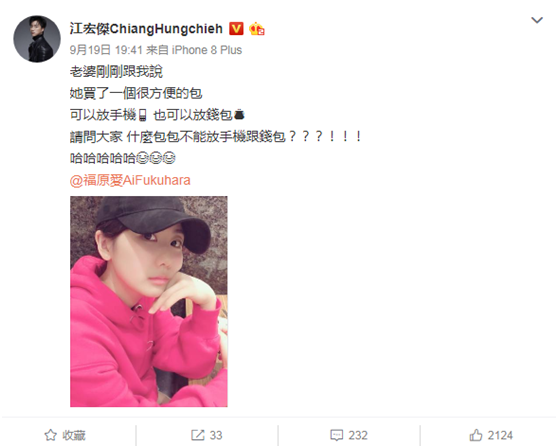Click the iPhone 8 Plus source link

coord(207,50)
